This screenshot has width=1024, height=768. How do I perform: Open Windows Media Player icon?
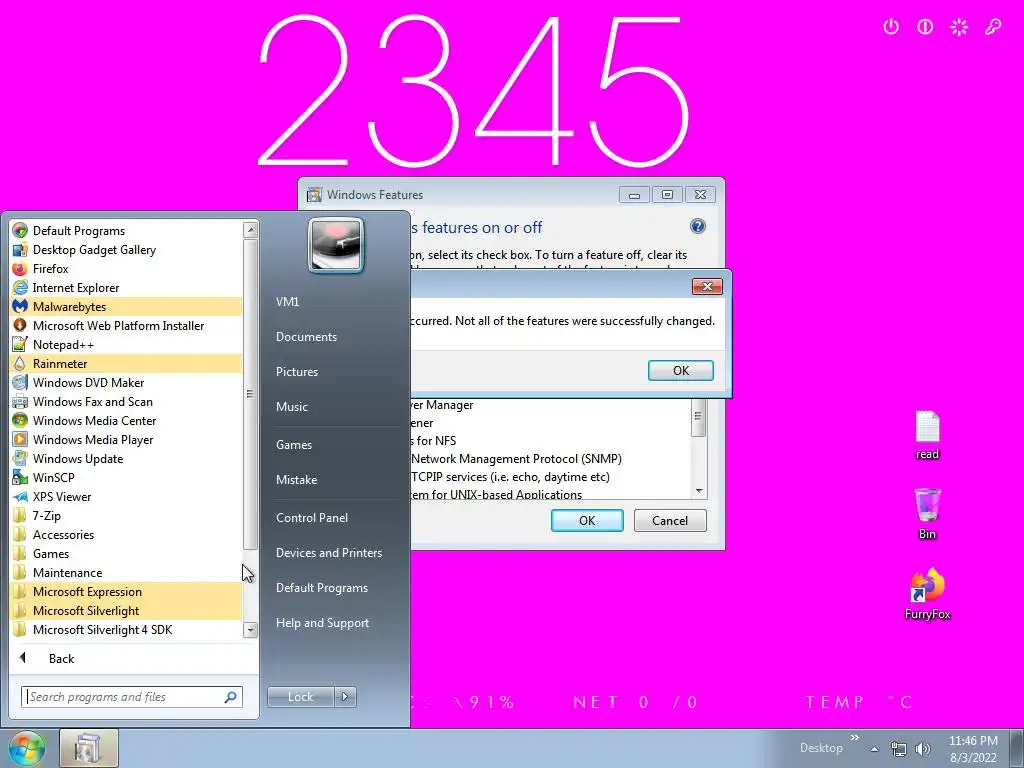tap(20, 439)
